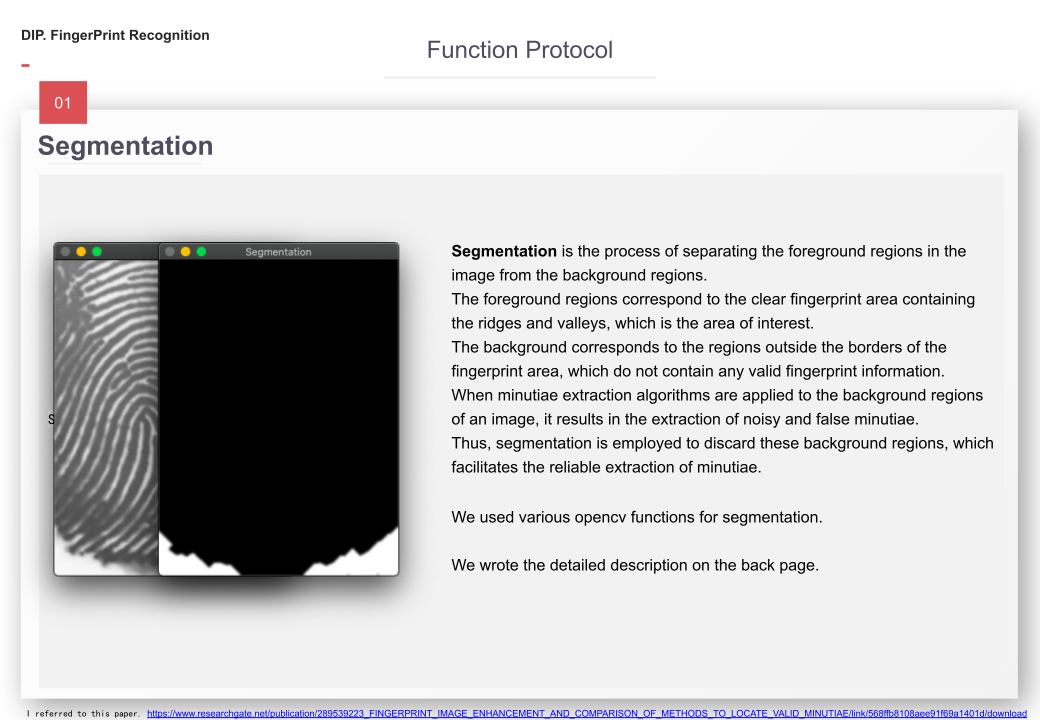1040x720 pixels.
Task: Click the green zoom button on the fingerprint window
Action: point(96,252)
